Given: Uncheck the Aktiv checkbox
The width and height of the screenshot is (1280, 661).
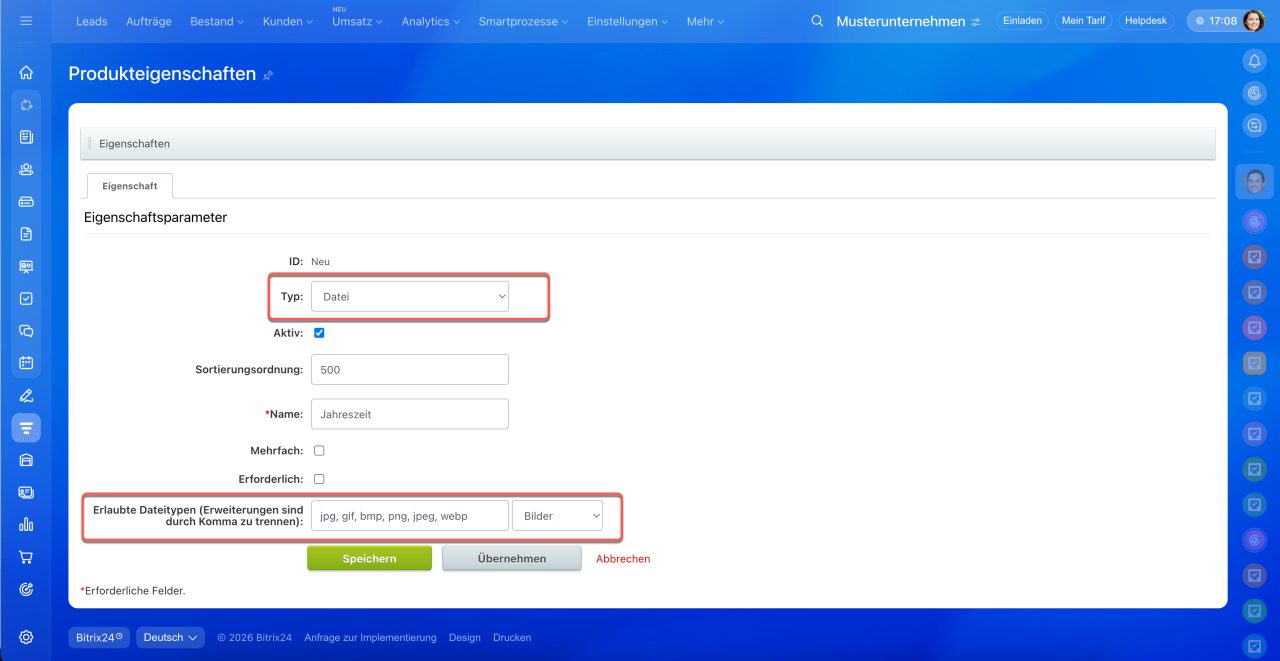Looking at the screenshot, I should [319, 333].
